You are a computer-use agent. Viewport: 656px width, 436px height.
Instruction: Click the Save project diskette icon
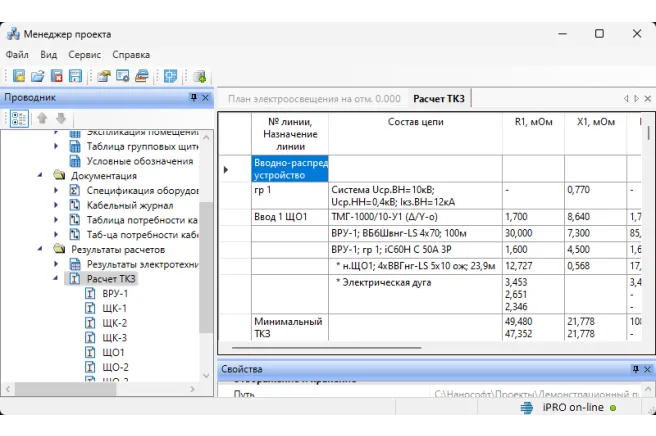pyautogui.click(x=74, y=76)
